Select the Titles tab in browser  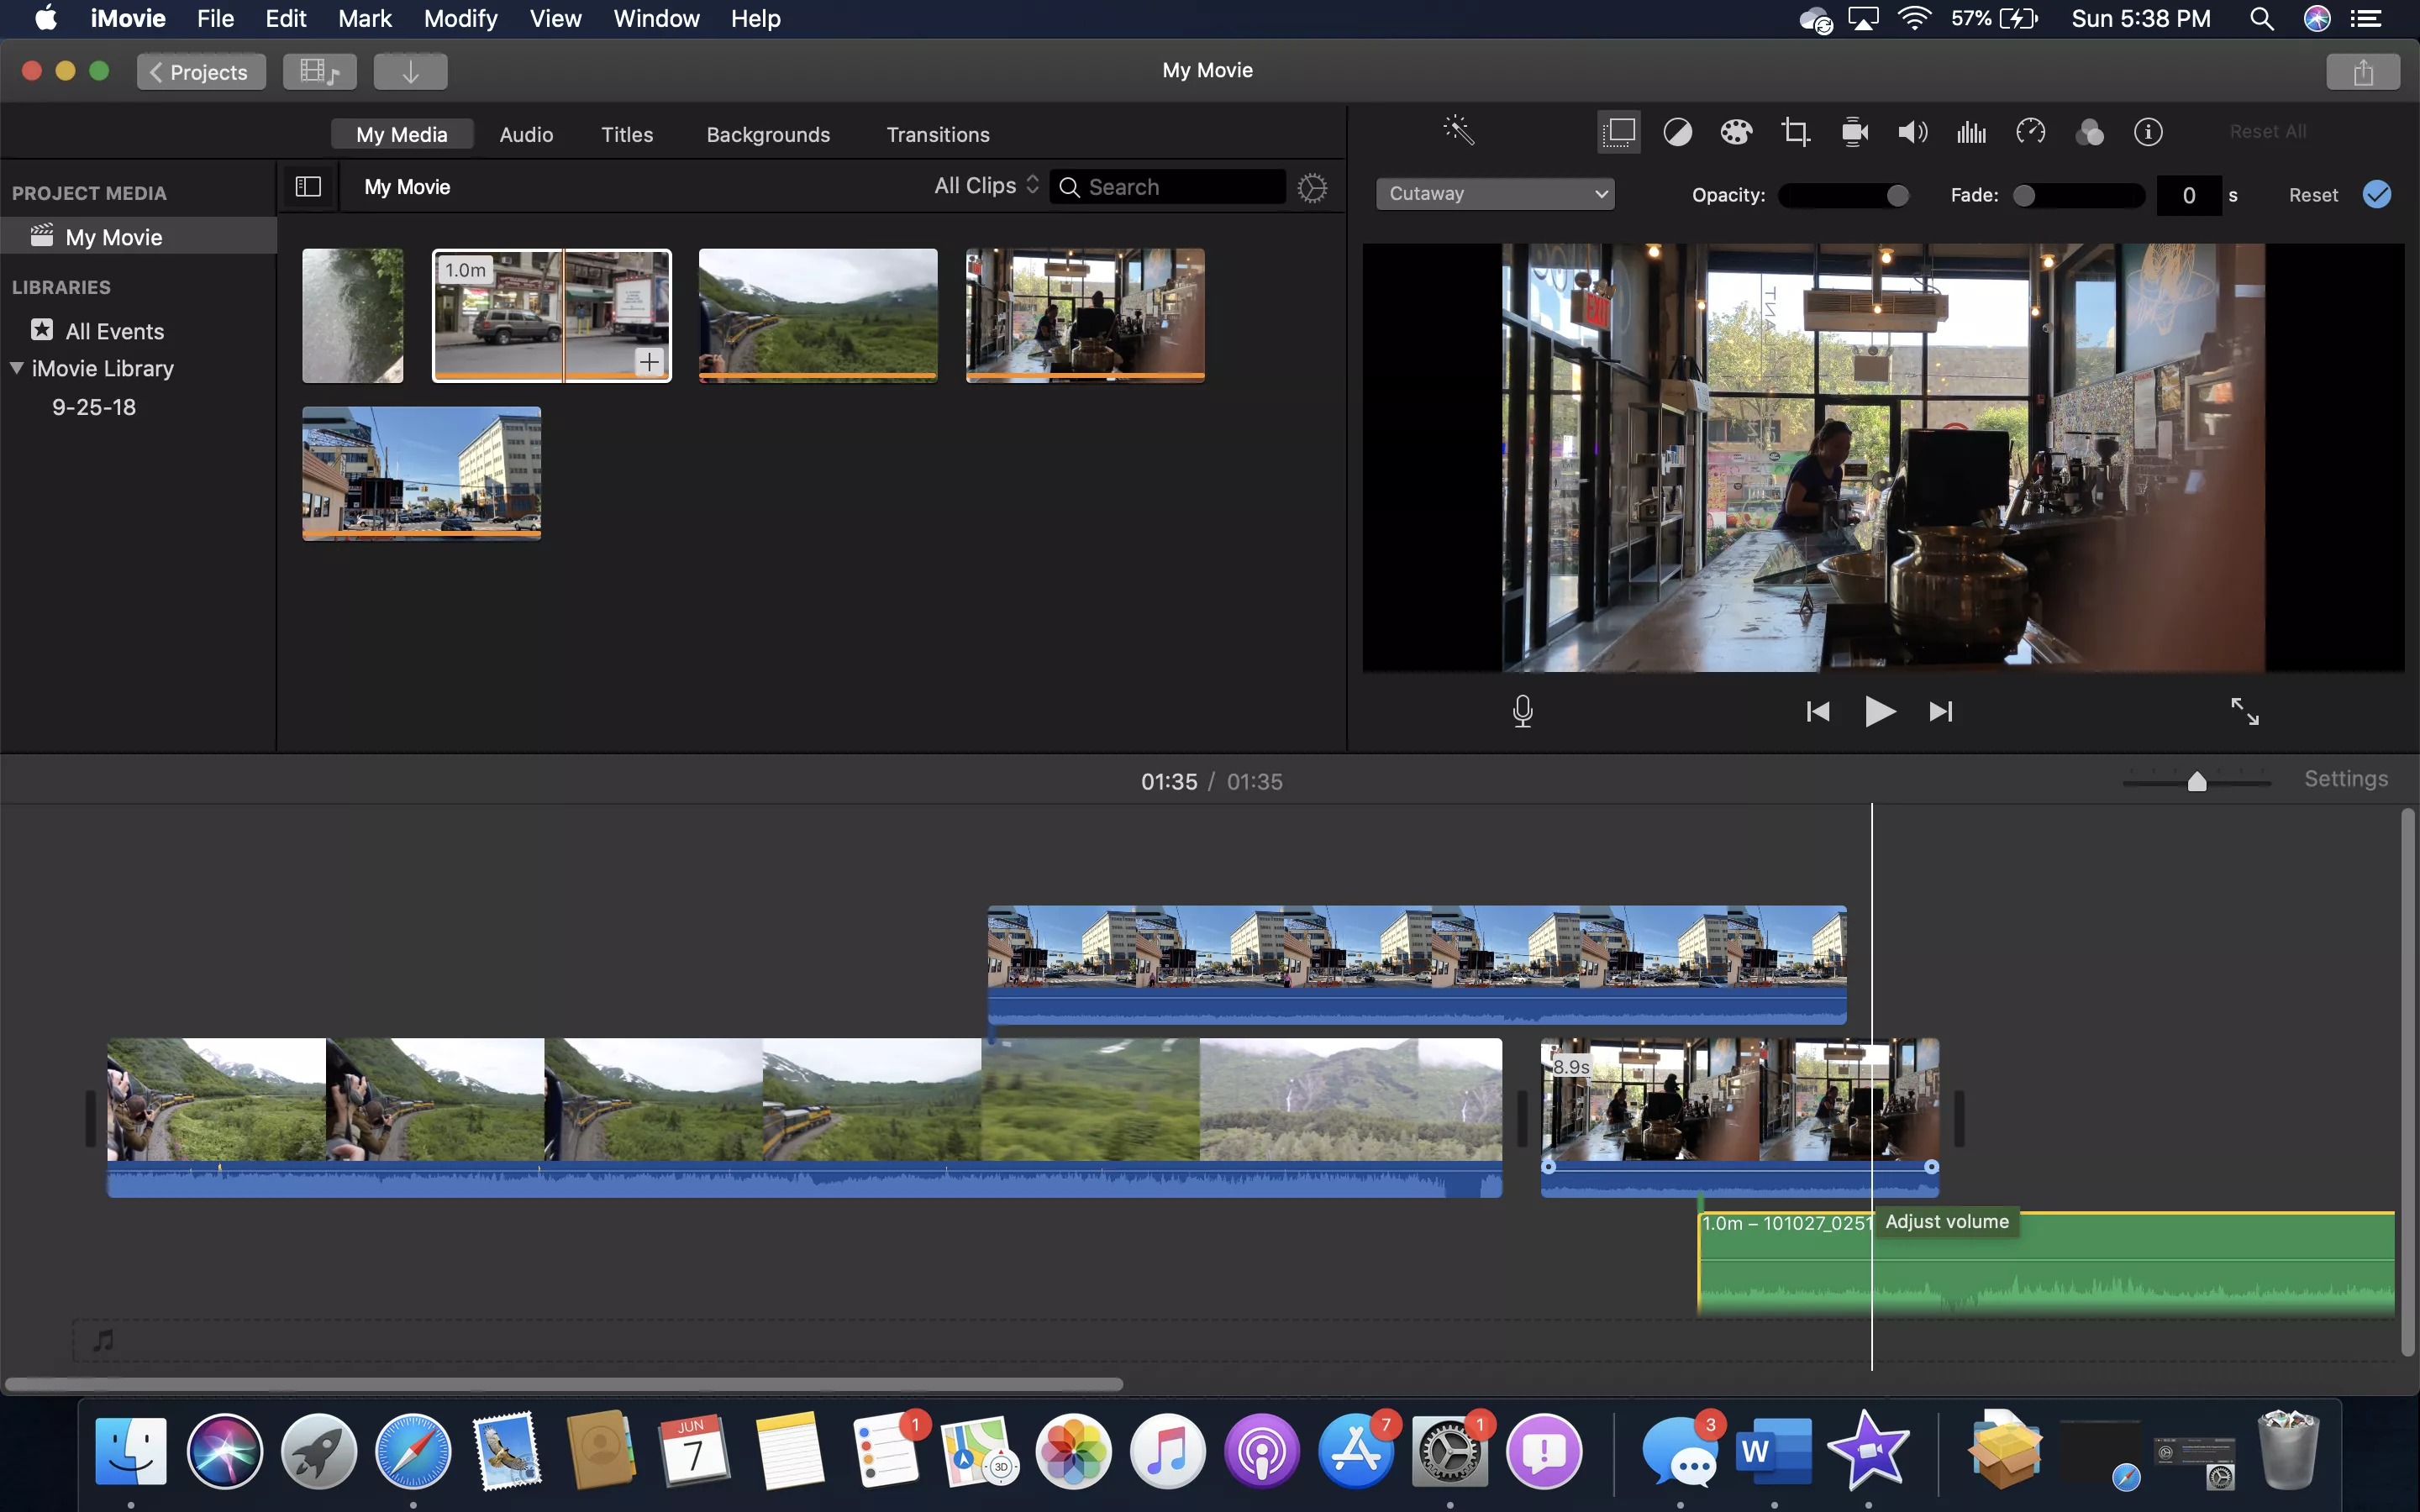coord(627,133)
